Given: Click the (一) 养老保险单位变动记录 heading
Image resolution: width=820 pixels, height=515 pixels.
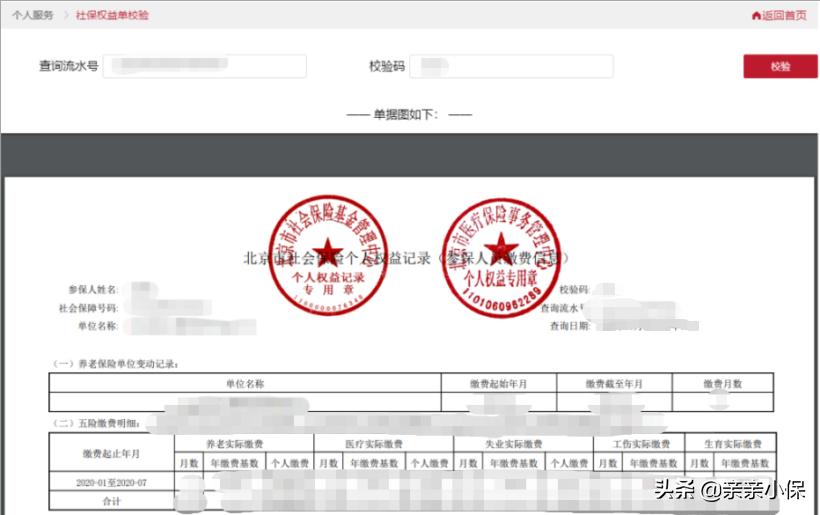Looking at the screenshot, I should click(116, 364).
